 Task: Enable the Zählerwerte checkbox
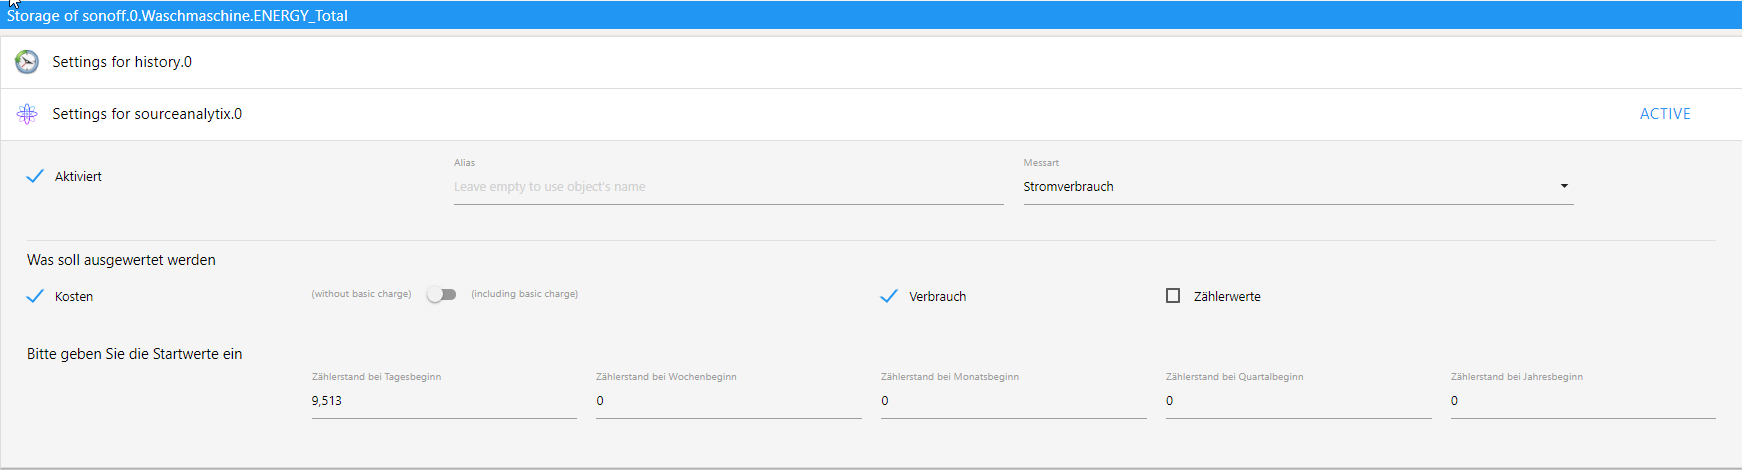pyautogui.click(x=1173, y=296)
